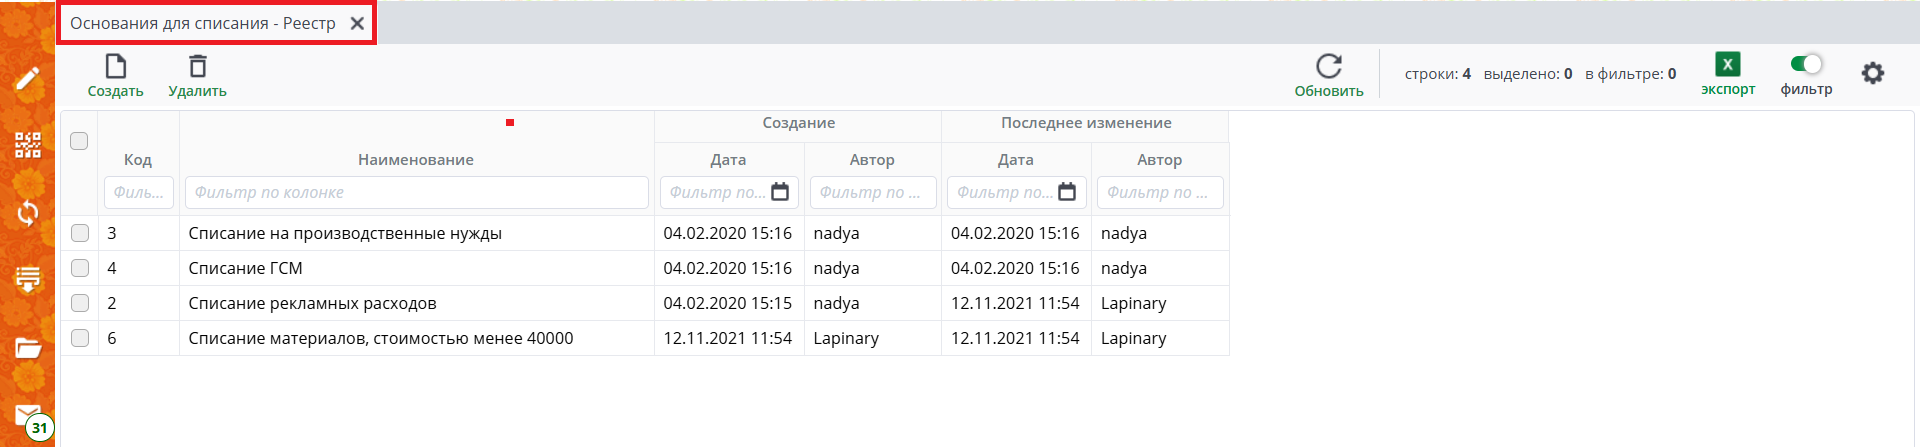Viewport: 1920px width, 447px height.
Task: Sort by the Код column header
Action: (138, 160)
